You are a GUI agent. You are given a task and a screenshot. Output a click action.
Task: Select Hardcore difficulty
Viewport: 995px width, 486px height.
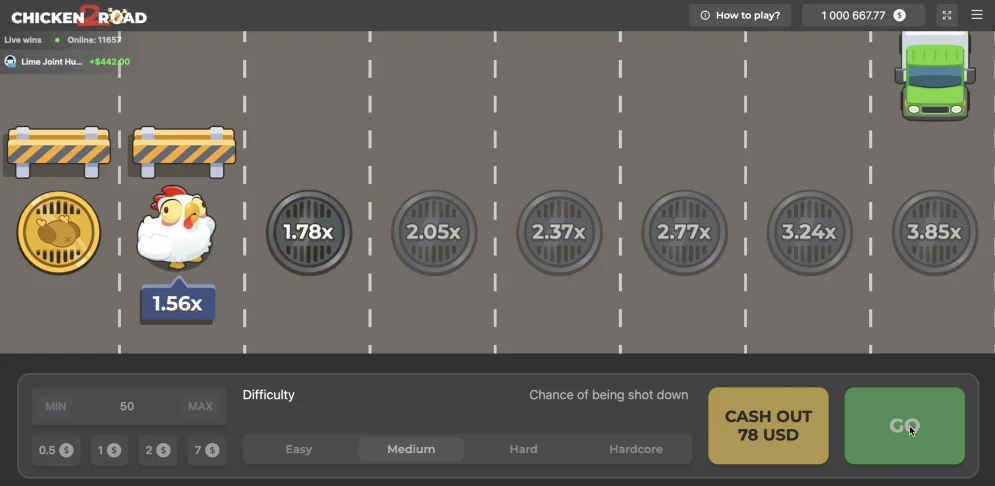tap(636, 449)
